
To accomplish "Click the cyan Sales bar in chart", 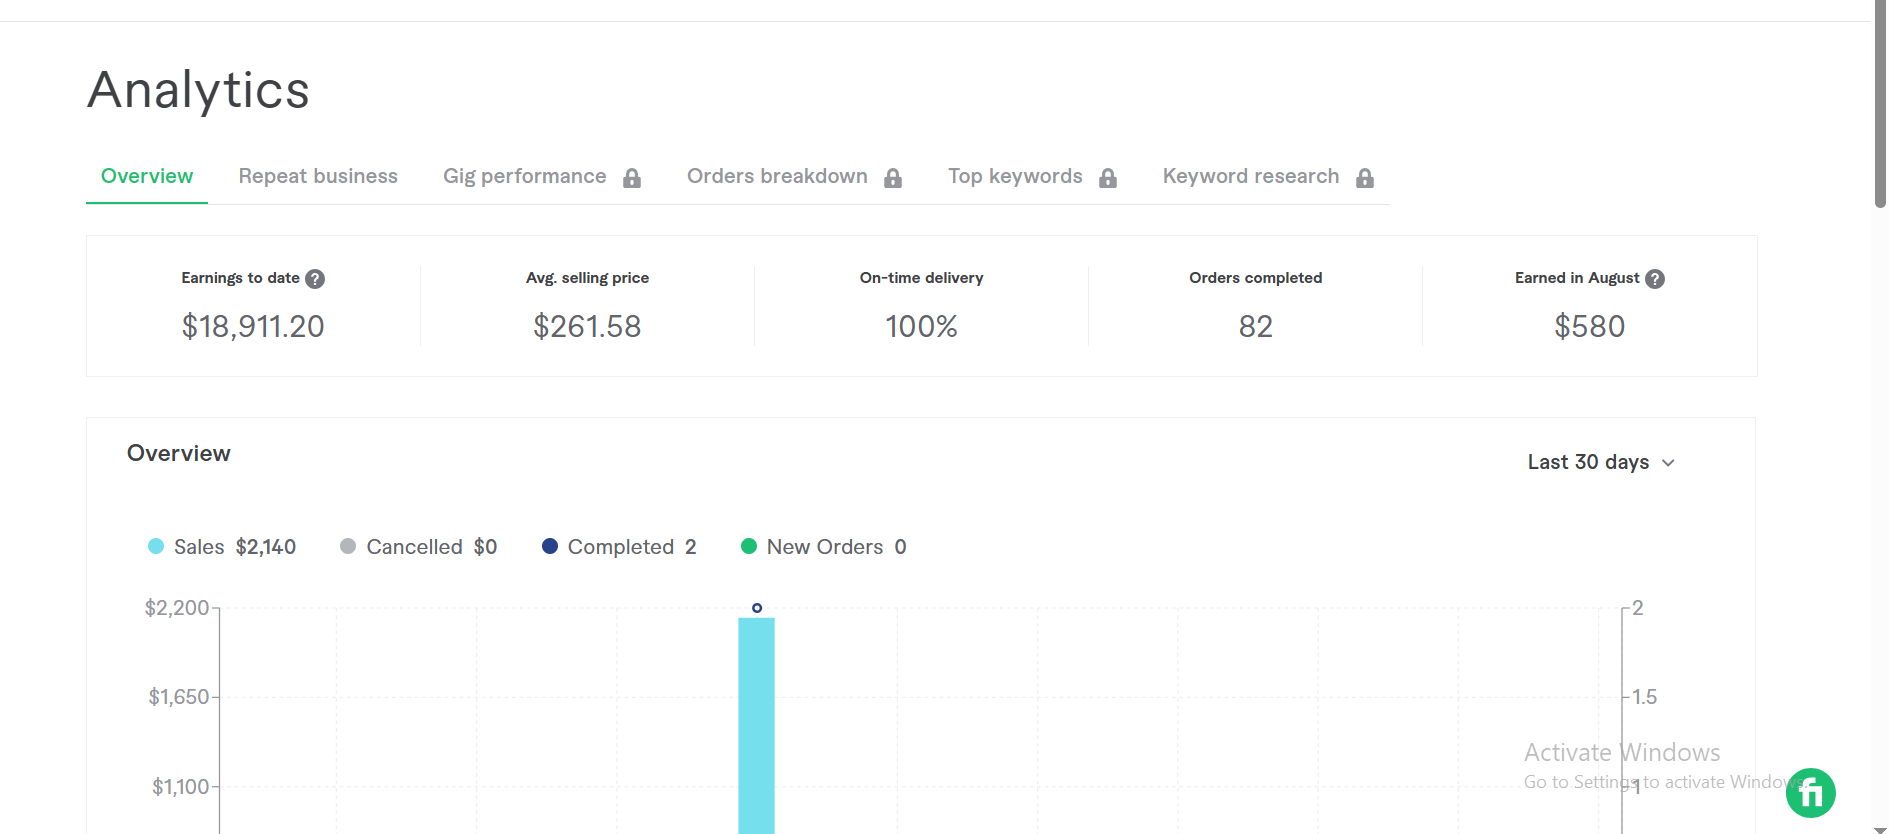I will (x=756, y=725).
